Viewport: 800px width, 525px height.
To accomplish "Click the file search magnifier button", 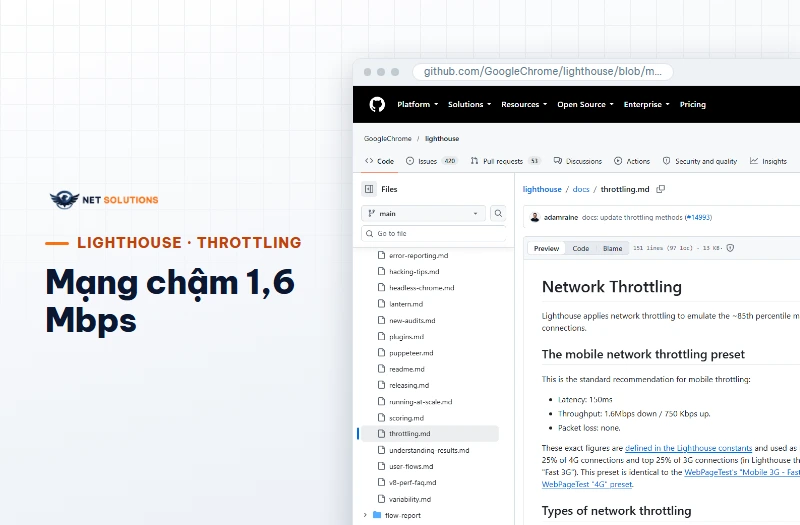I will point(498,214).
